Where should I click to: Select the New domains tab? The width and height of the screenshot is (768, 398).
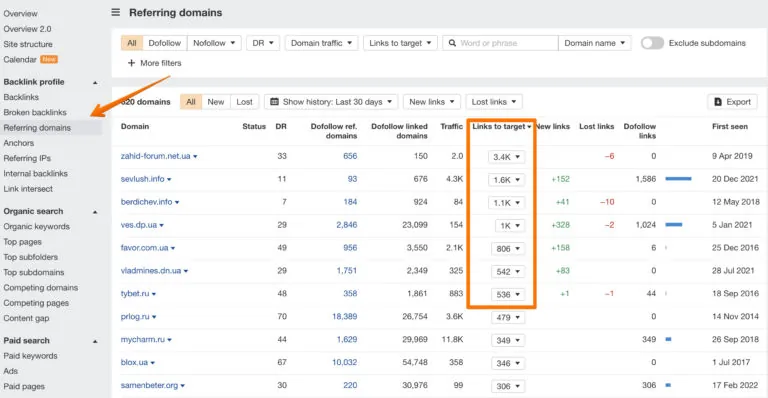(x=216, y=102)
